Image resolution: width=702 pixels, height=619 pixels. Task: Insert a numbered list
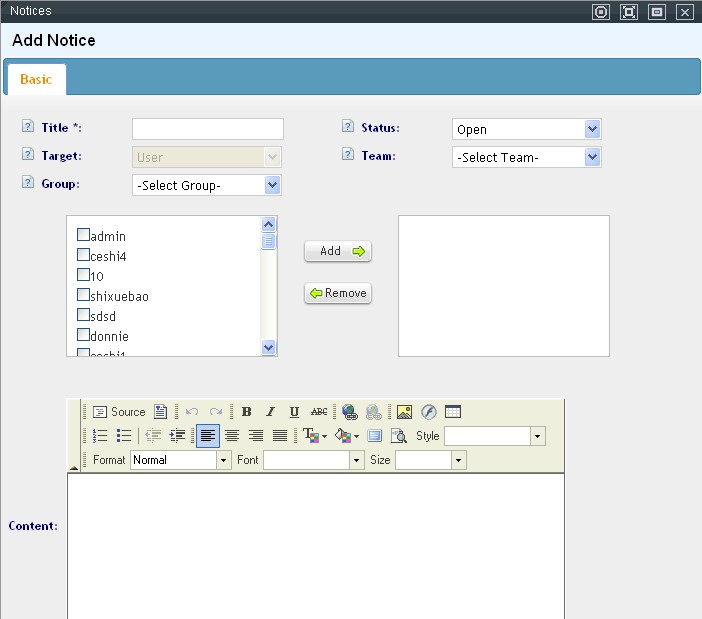click(x=100, y=436)
